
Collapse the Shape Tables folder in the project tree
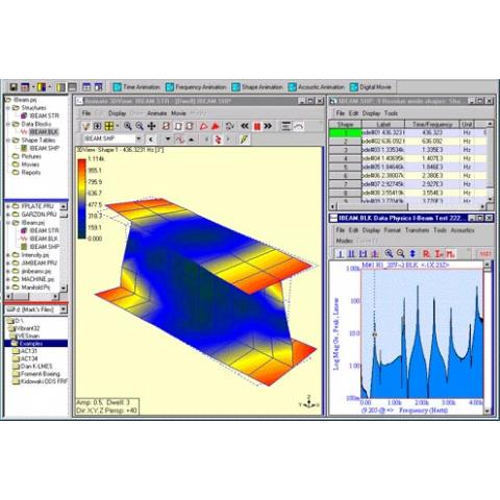pos(8,140)
